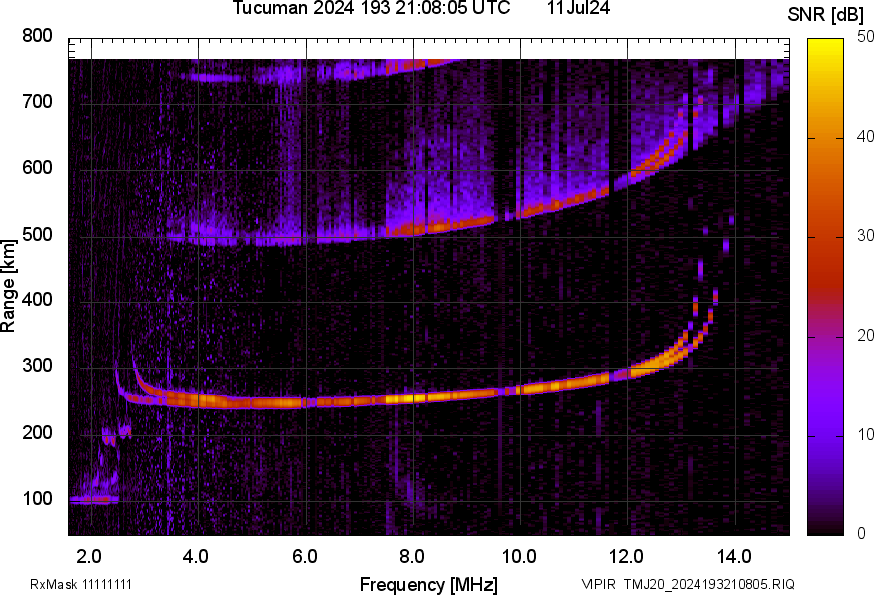Click the 11Jul24 date label
Screen dimensions: 874x595
(x=578, y=9)
